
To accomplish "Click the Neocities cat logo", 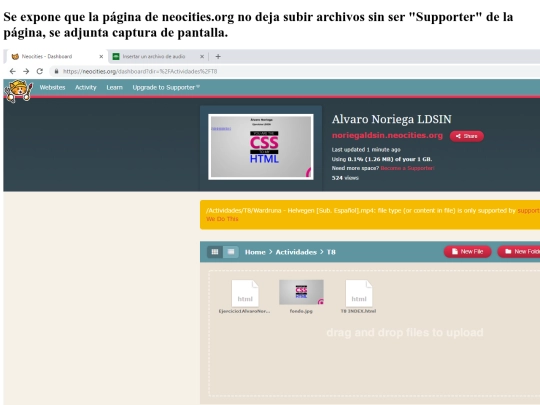I will pyautogui.click(x=19, y=91).
